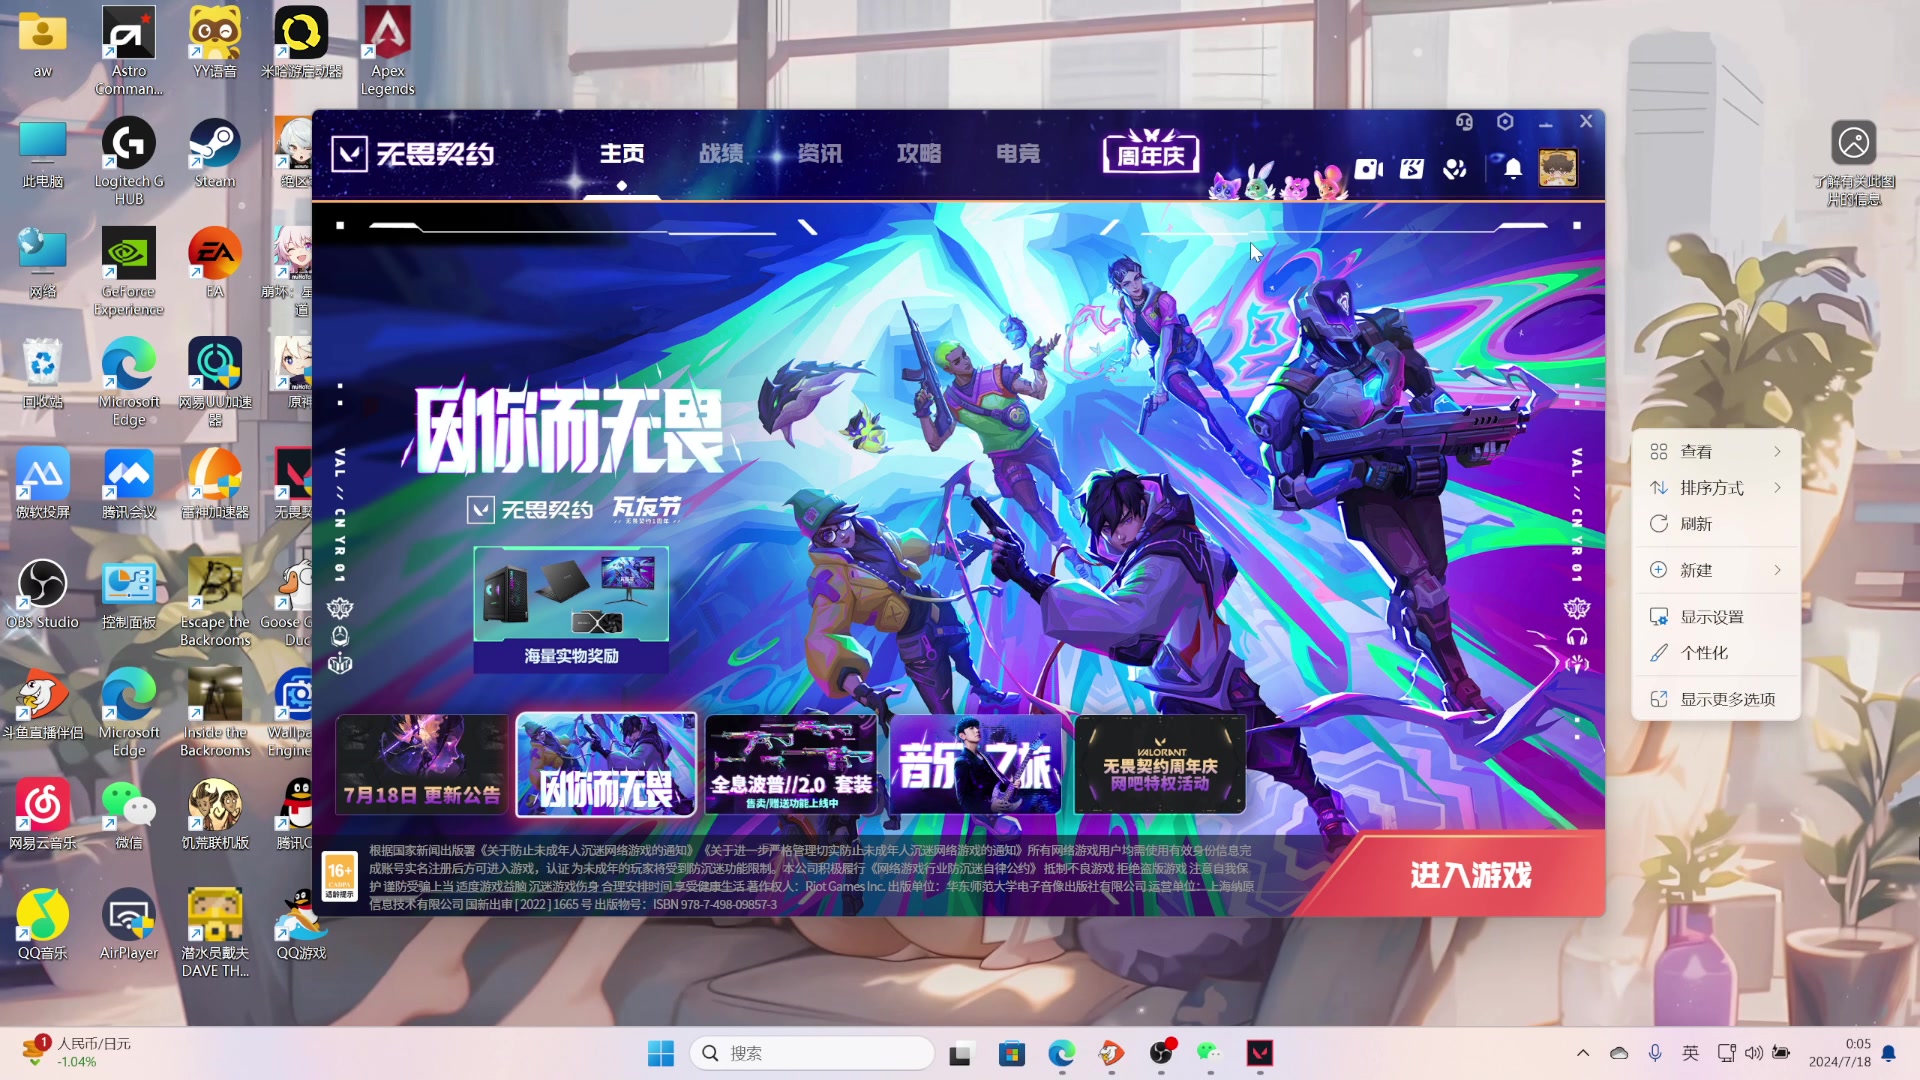Select the 腾讯会议 desktop shortcut
Viewport: 1920px width, 1080px height.
pyautogui.click(x=129, y=484)
